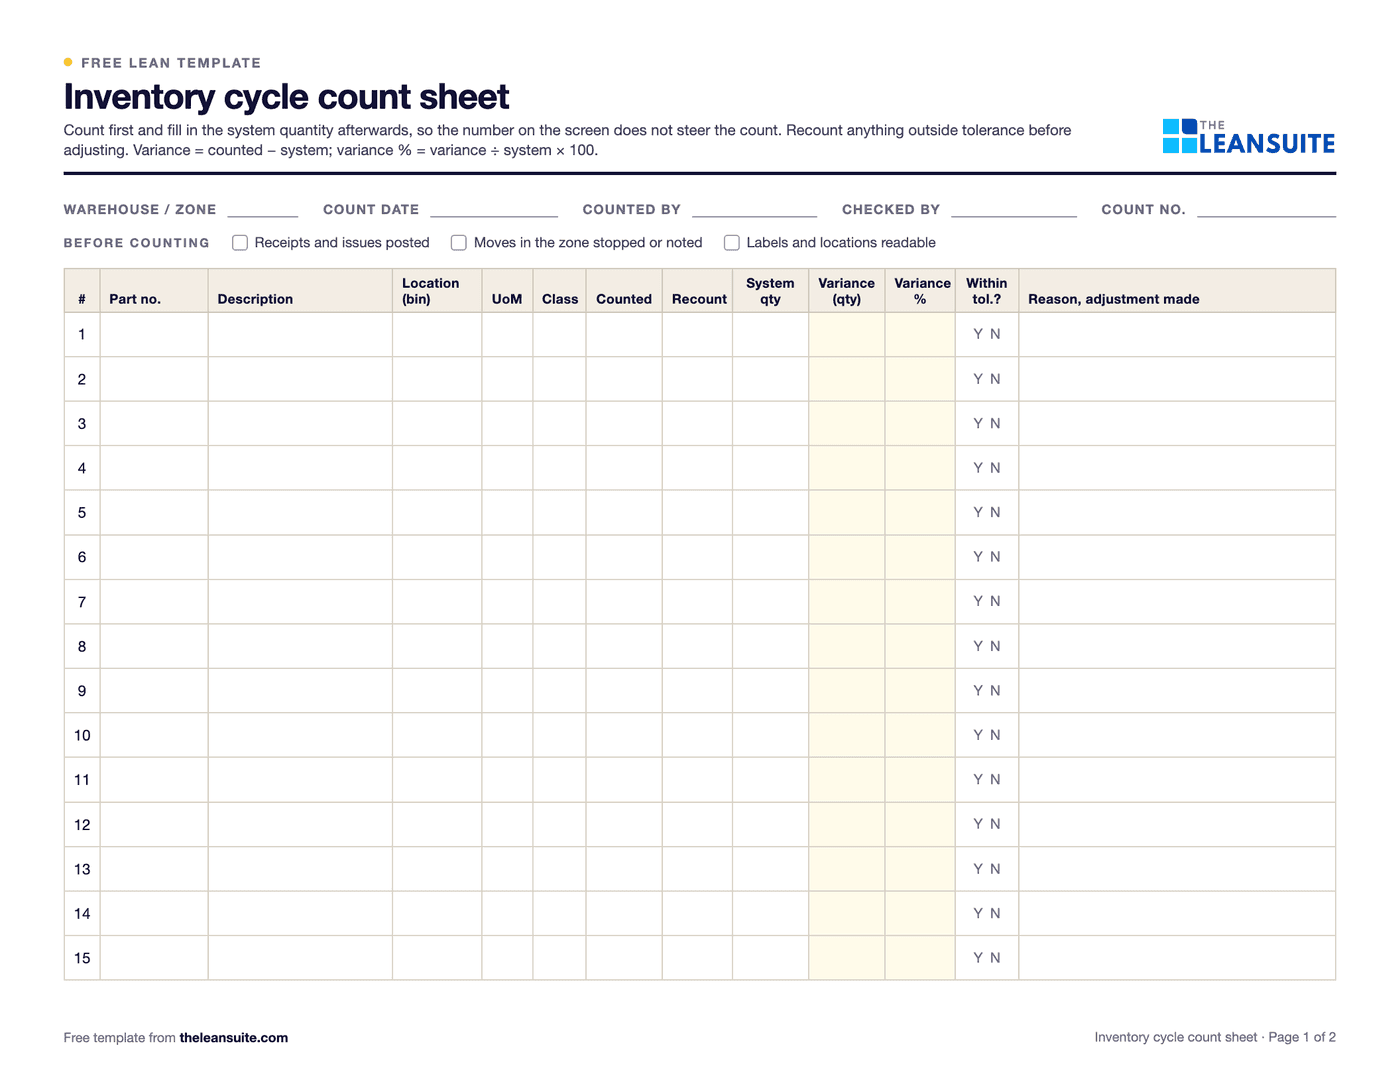This screenshot has height=1082, width=1400.
Task: Select the Counted By blank line
Action: pos(754,209)
